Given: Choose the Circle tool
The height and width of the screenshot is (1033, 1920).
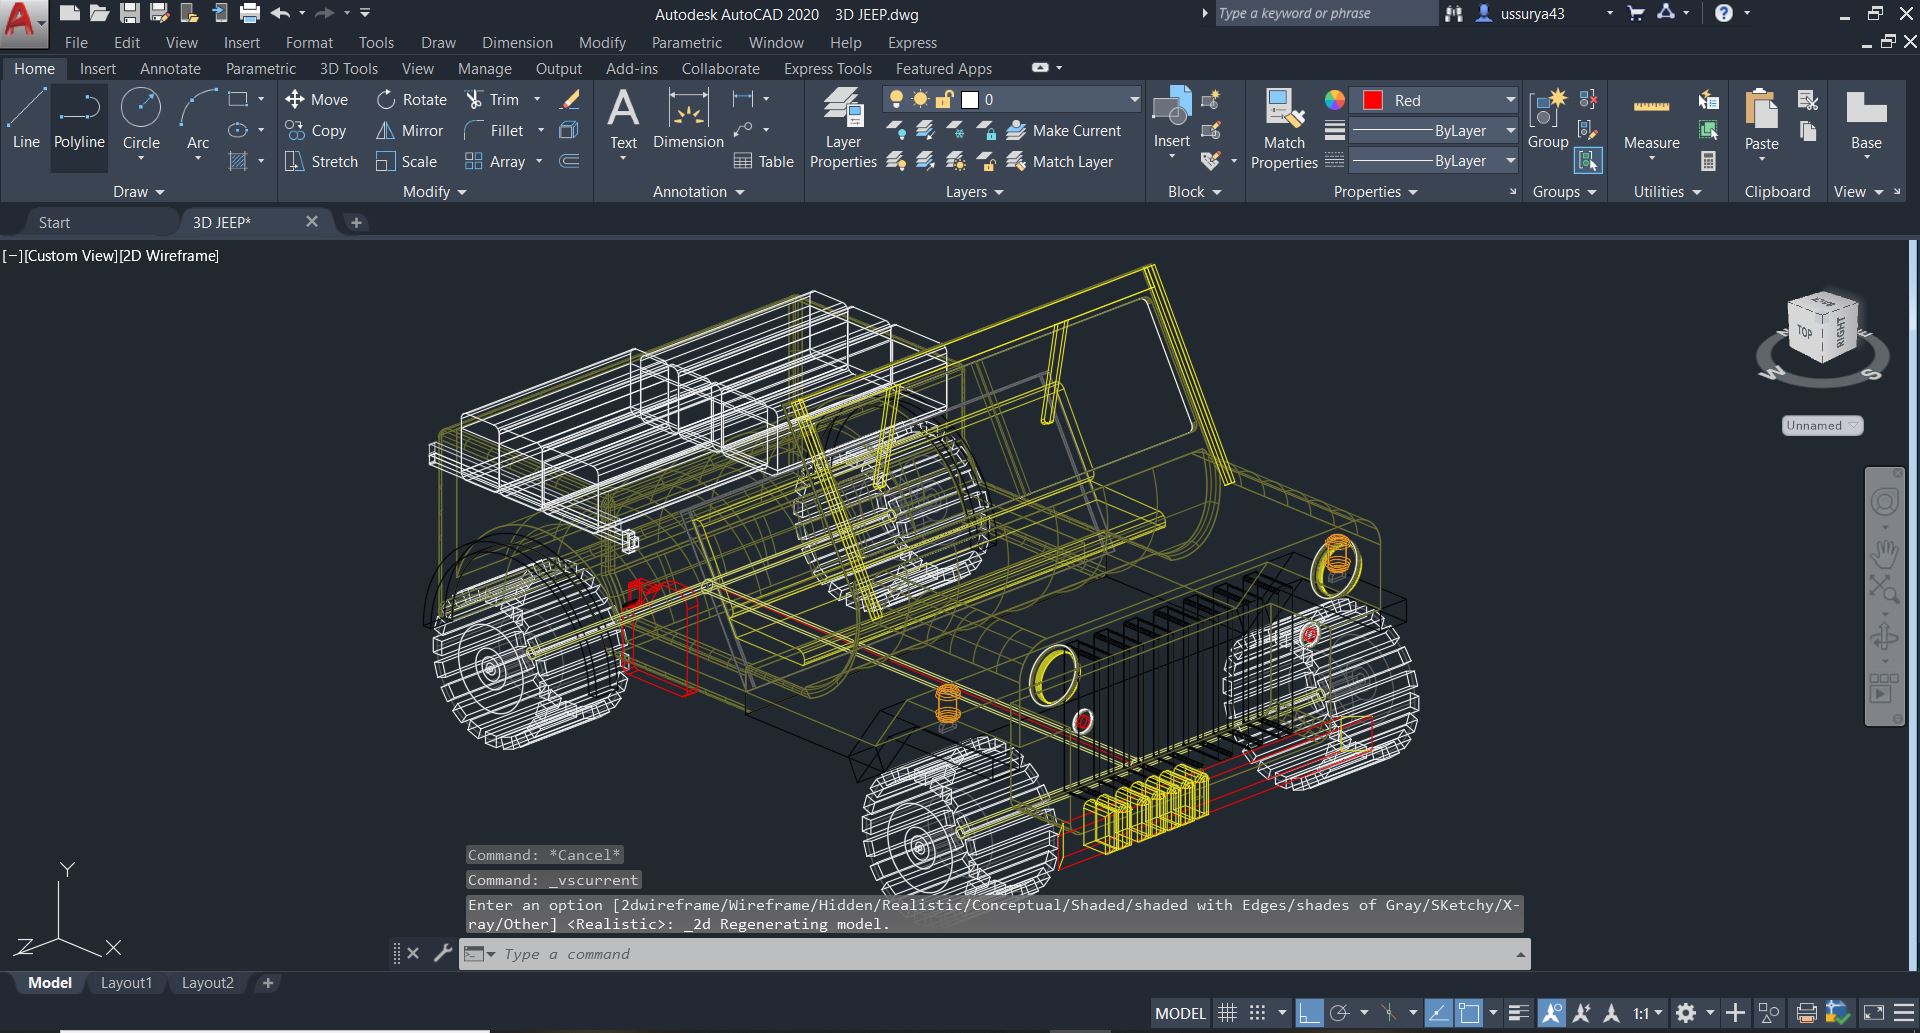Looking at the screenshot, I should tap(141, 120).
